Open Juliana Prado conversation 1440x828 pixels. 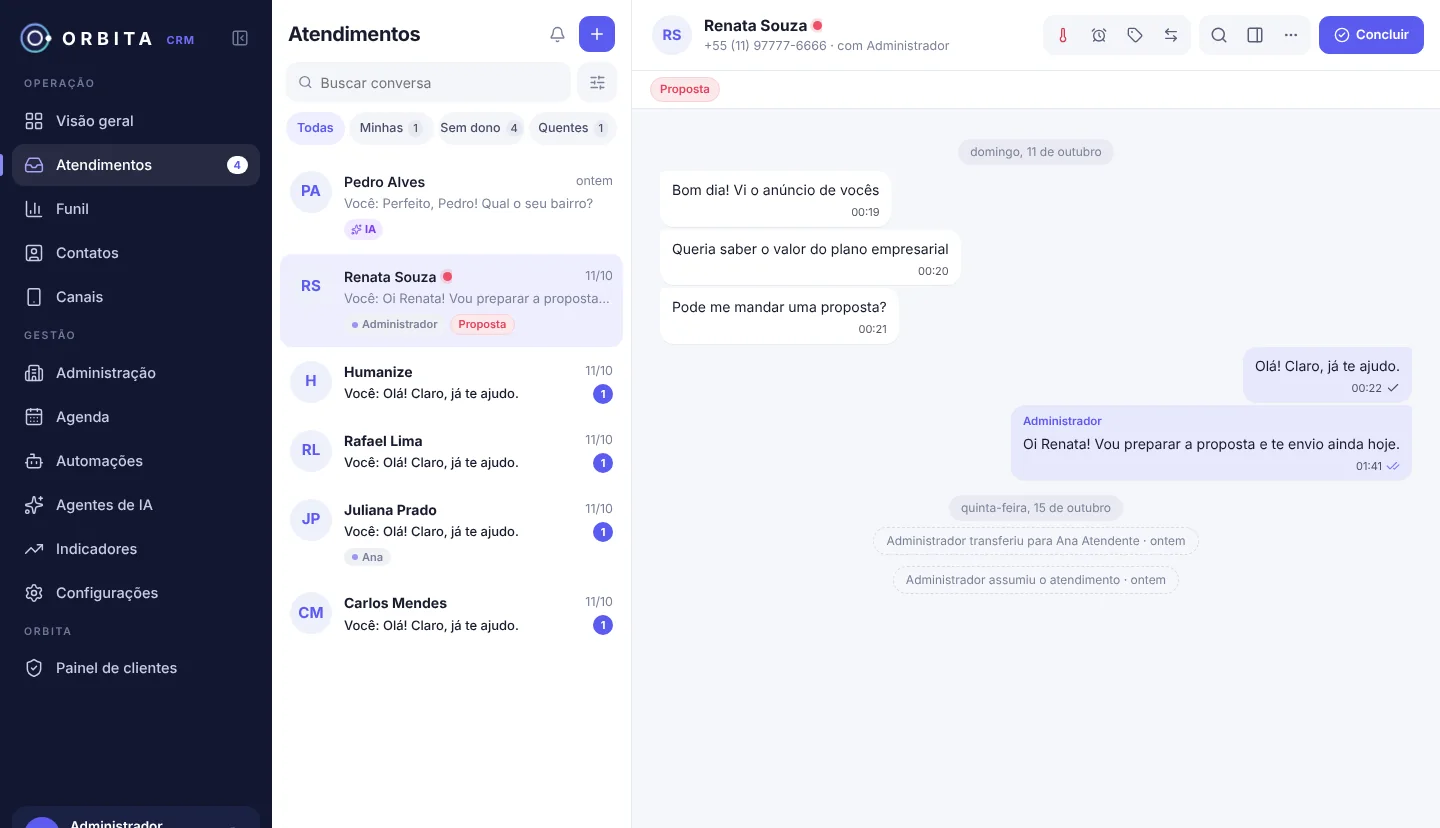451,533
